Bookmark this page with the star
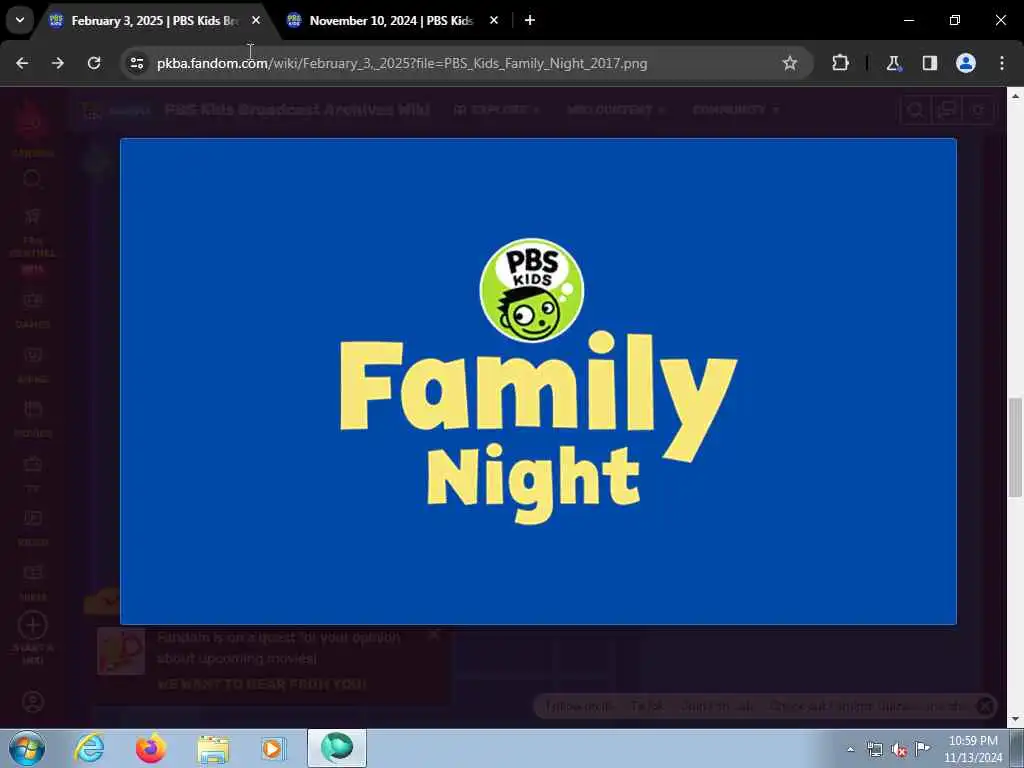This screenshot has height=768, width=1024. 790,63
